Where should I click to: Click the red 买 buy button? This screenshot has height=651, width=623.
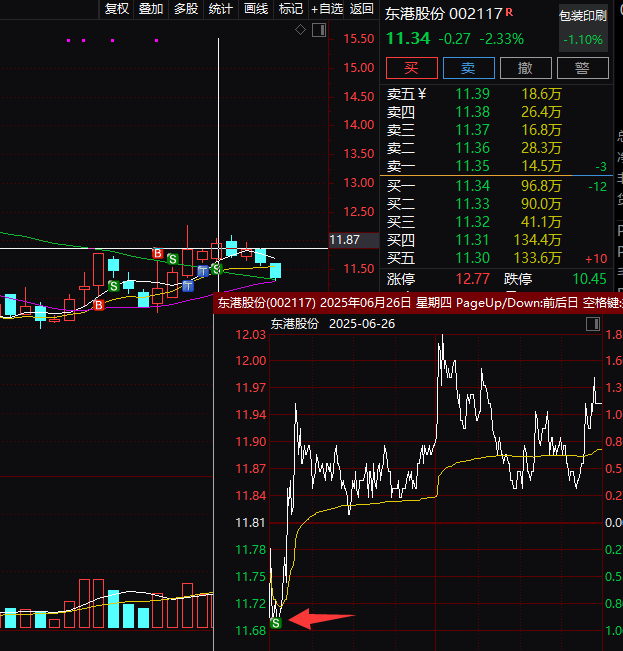click(411, 68)
